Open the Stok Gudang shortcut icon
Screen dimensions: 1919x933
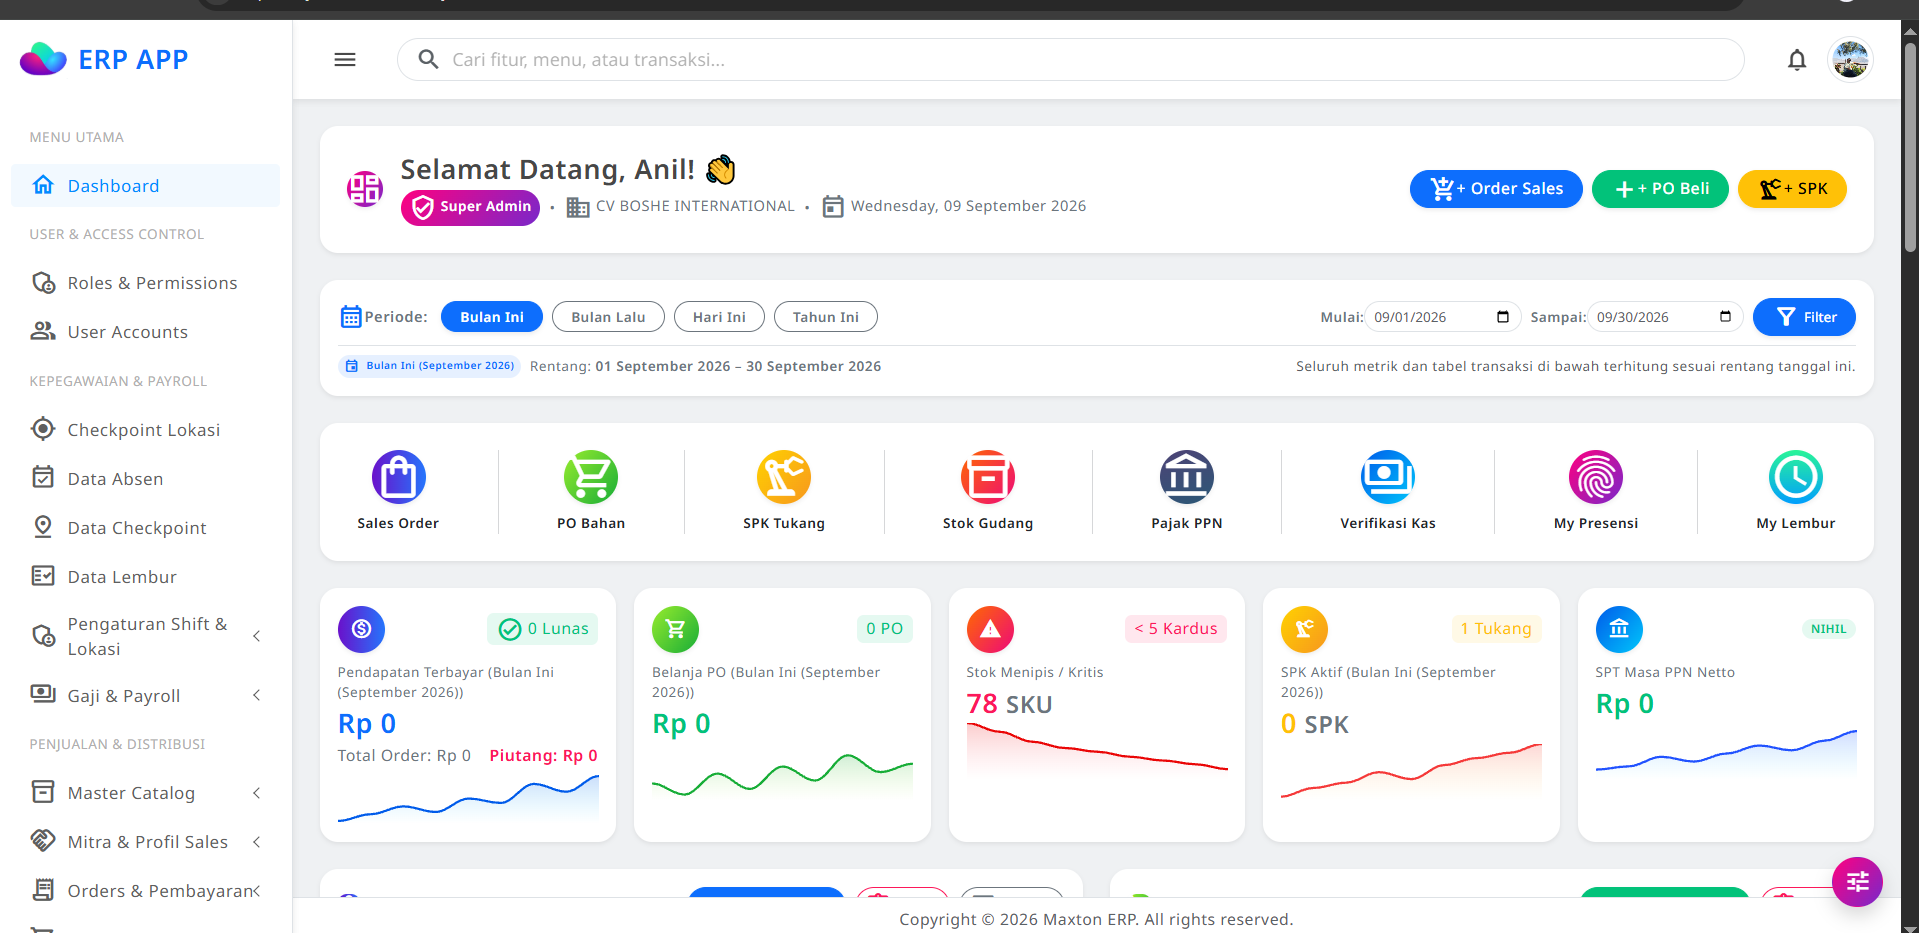[x=988, y=477]
